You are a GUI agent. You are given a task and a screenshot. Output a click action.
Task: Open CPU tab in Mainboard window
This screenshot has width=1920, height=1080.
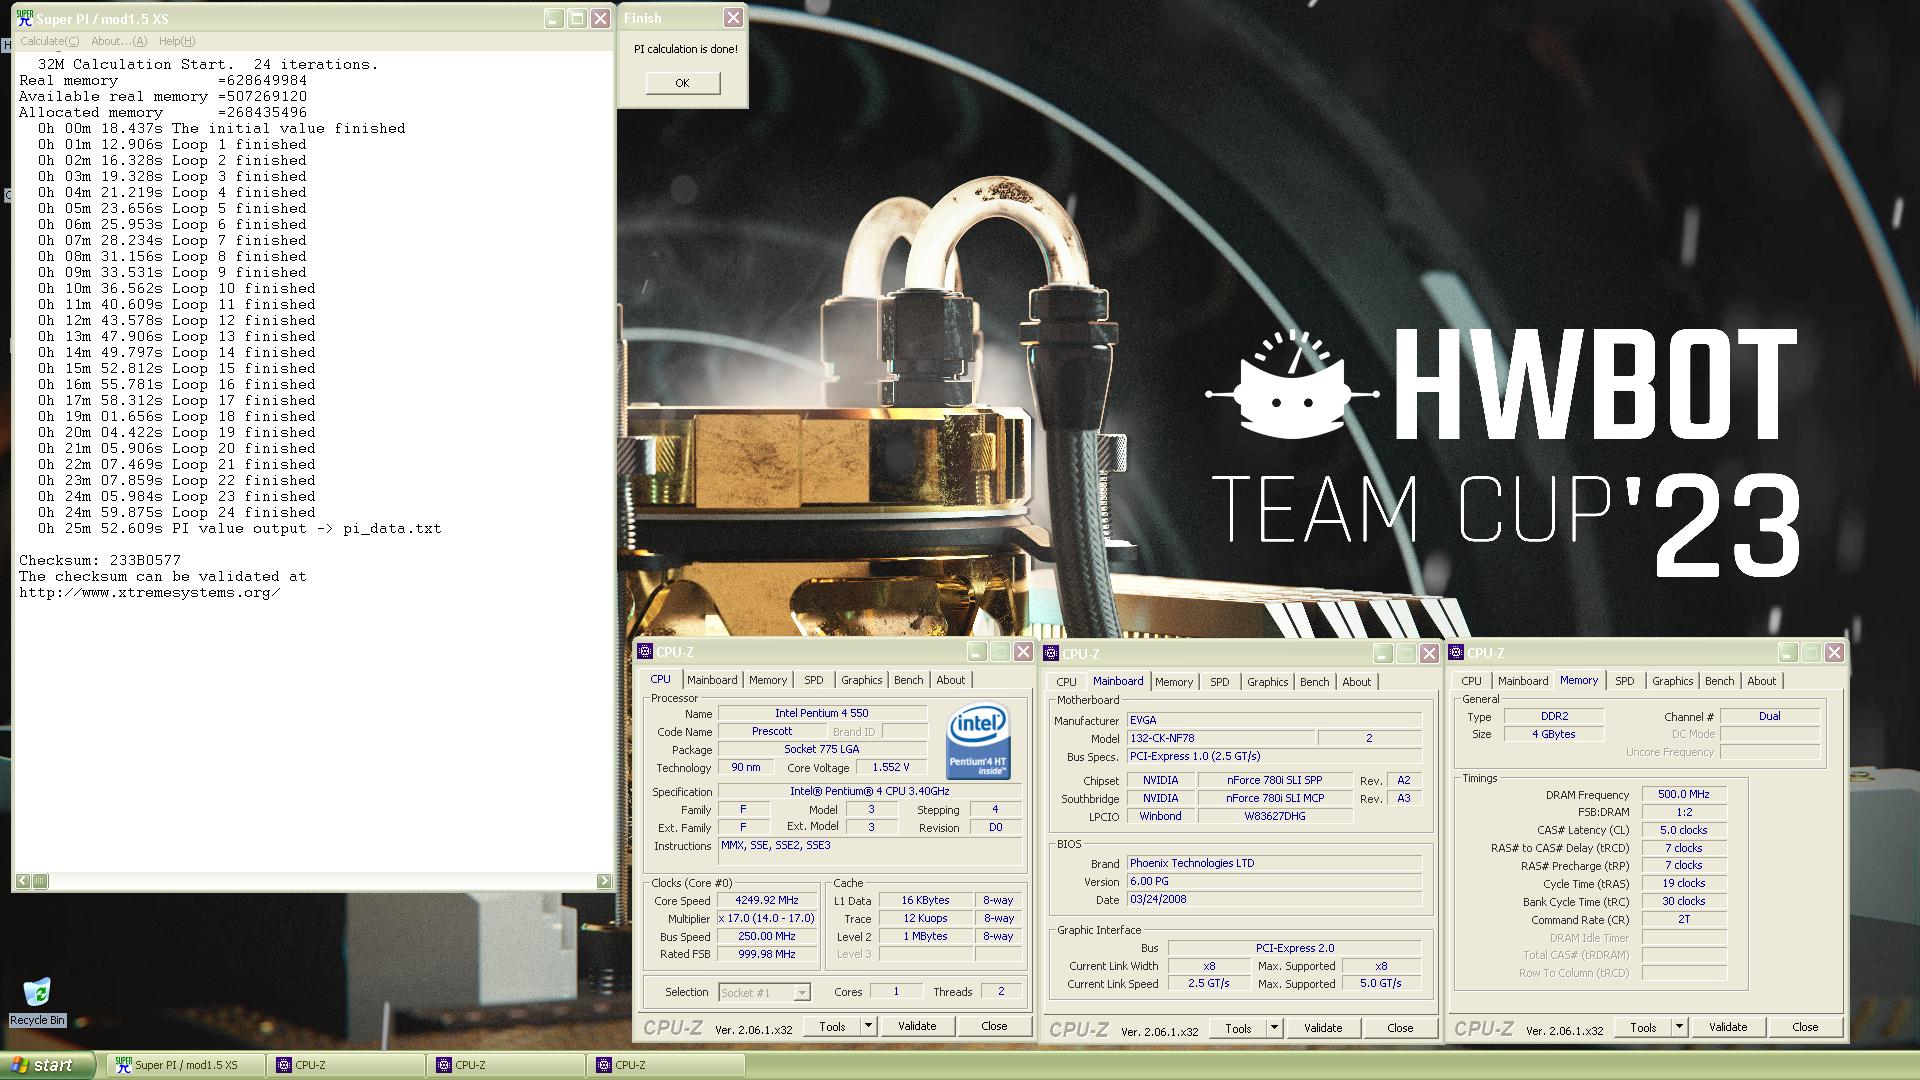point(1066,682)
